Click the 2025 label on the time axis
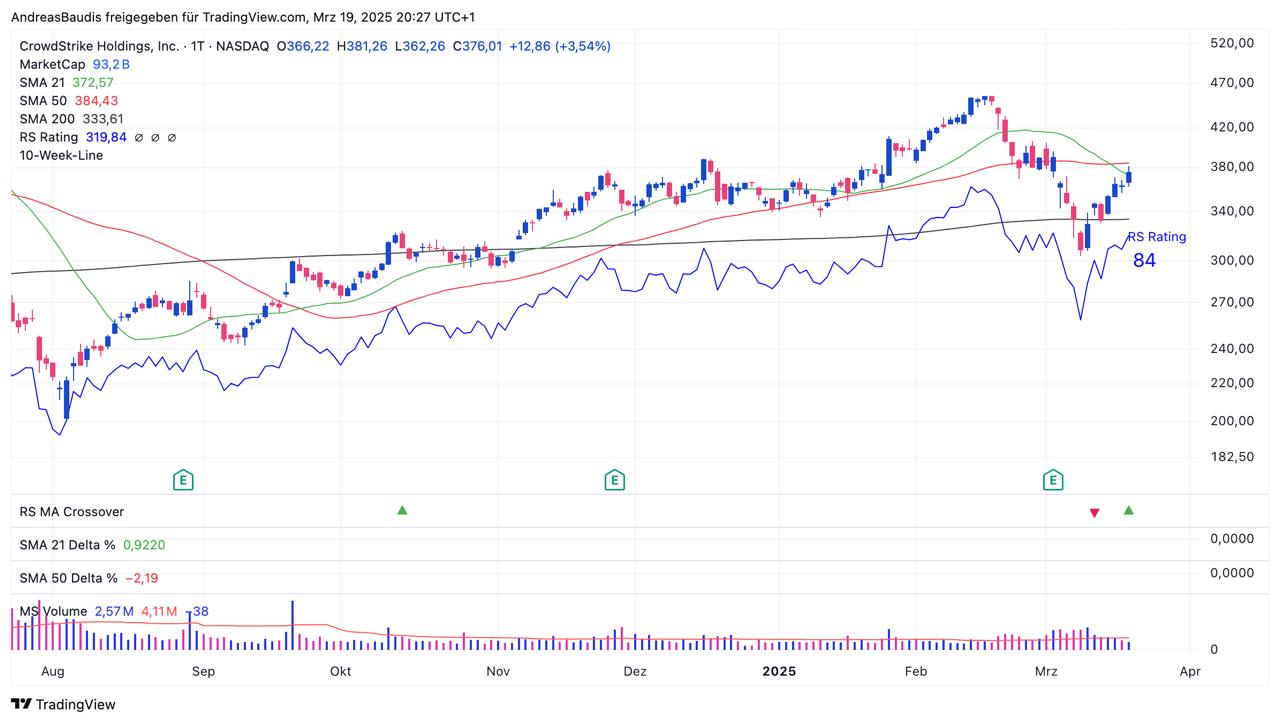 point(778,671)
